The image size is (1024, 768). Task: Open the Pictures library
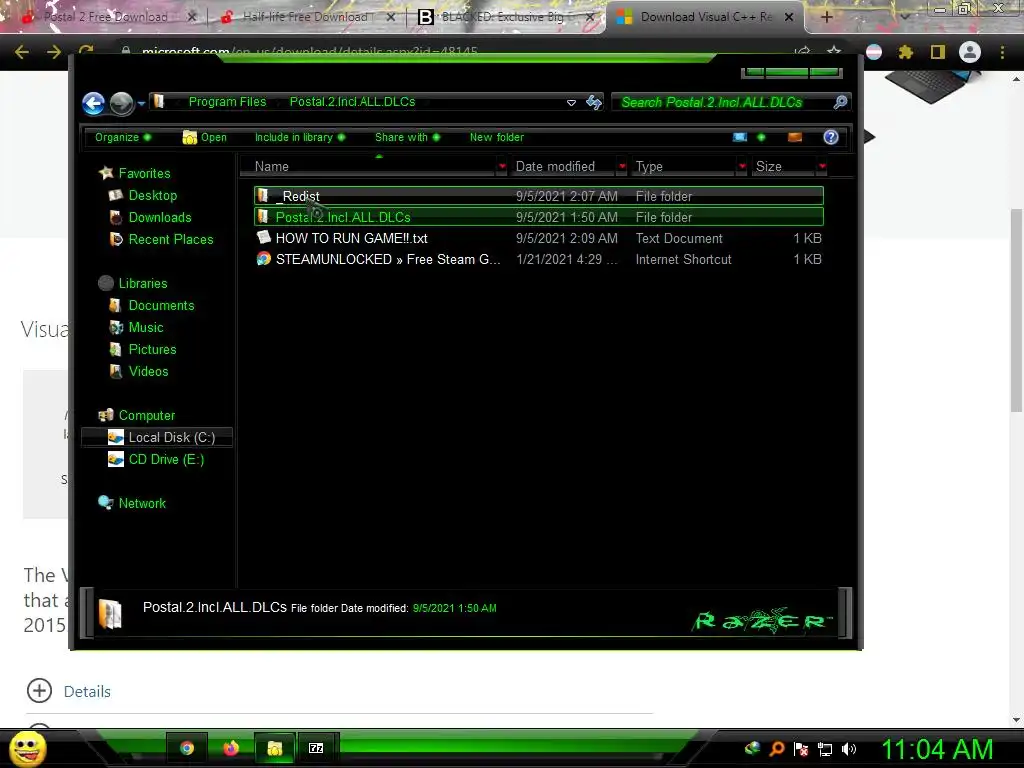tap(152, 349)
